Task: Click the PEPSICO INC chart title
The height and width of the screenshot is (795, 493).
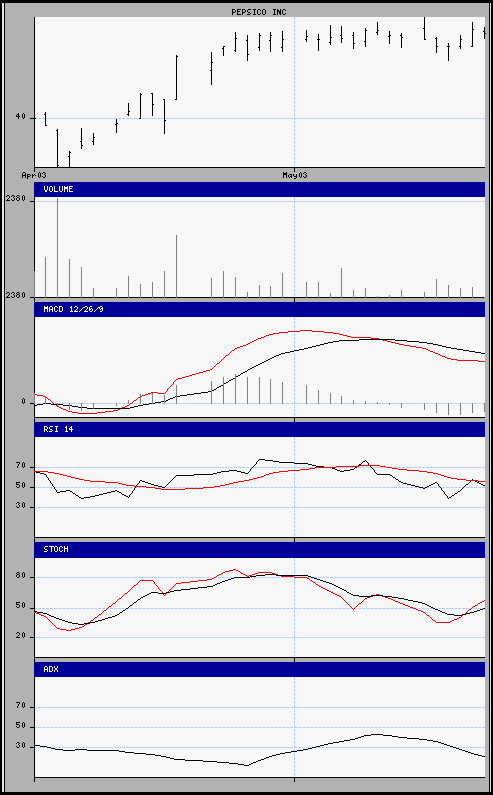Action: pyautogui.click(x=259, y=12)
